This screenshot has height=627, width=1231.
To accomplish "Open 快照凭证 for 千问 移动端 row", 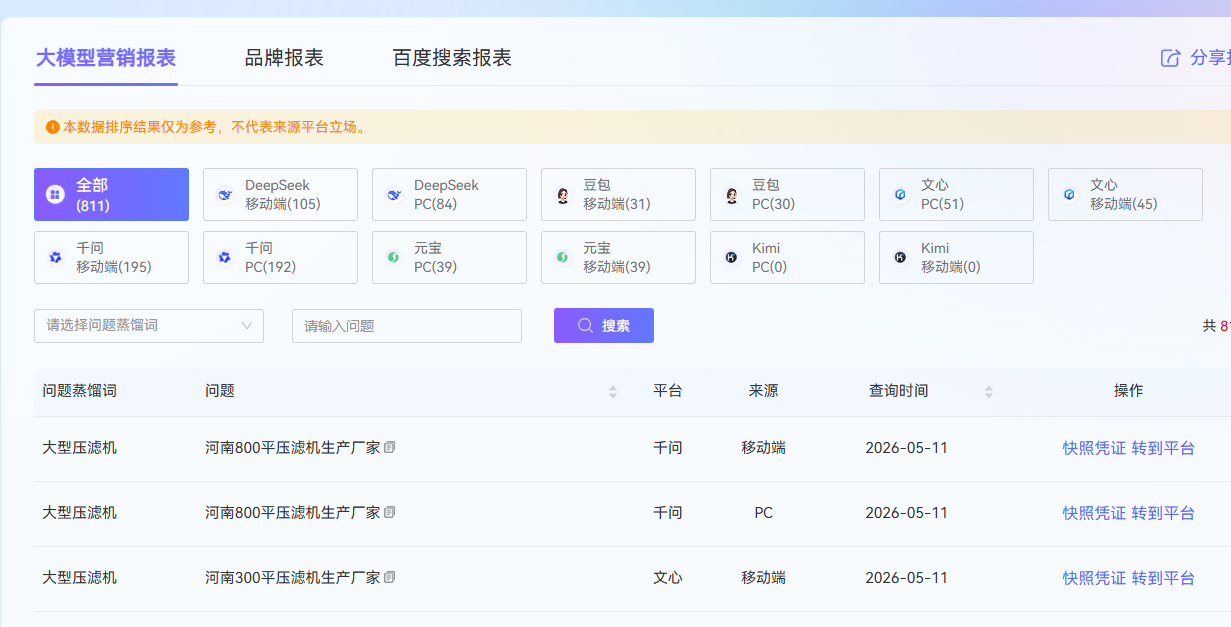I will [x=1094, y=448].
